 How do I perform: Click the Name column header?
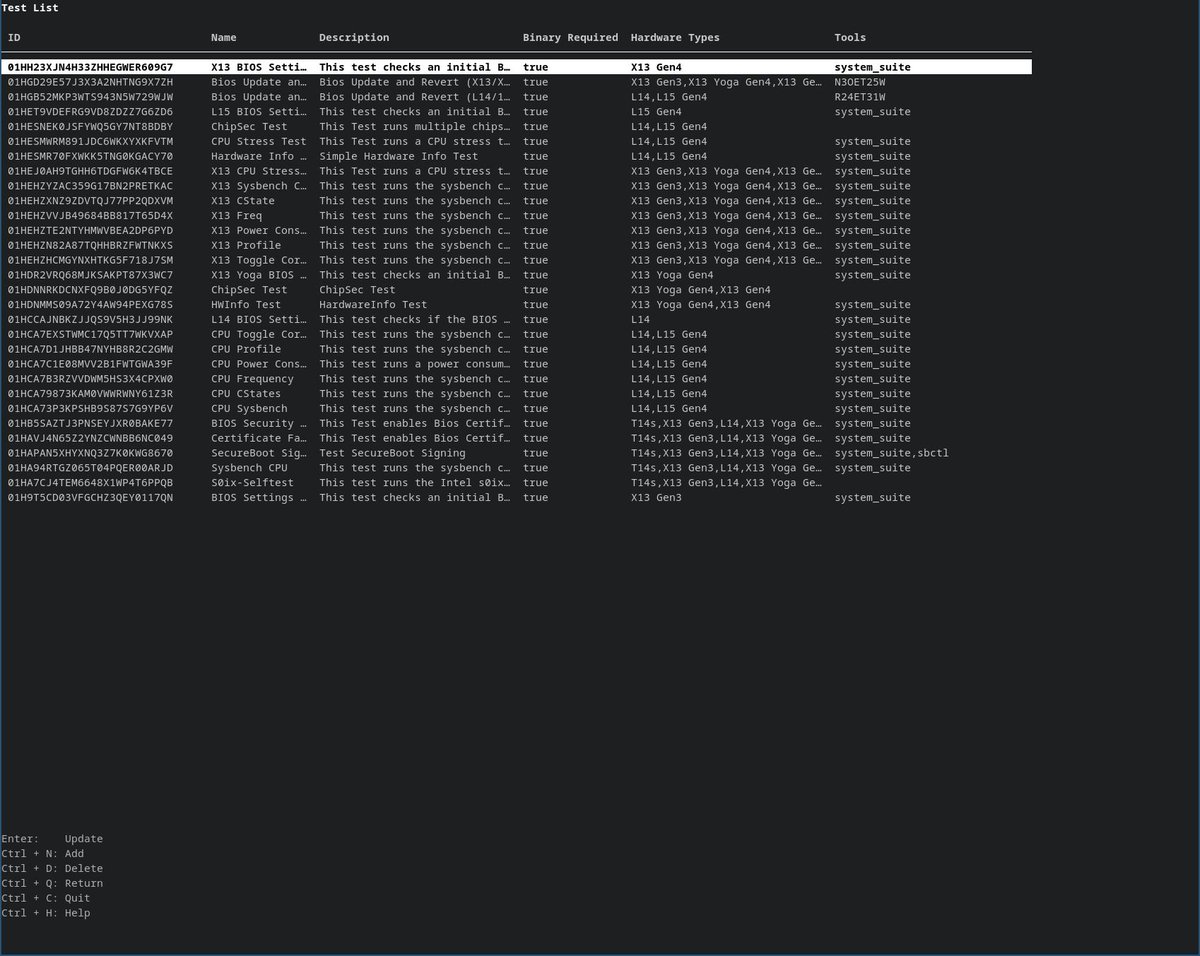pos(224,38)
